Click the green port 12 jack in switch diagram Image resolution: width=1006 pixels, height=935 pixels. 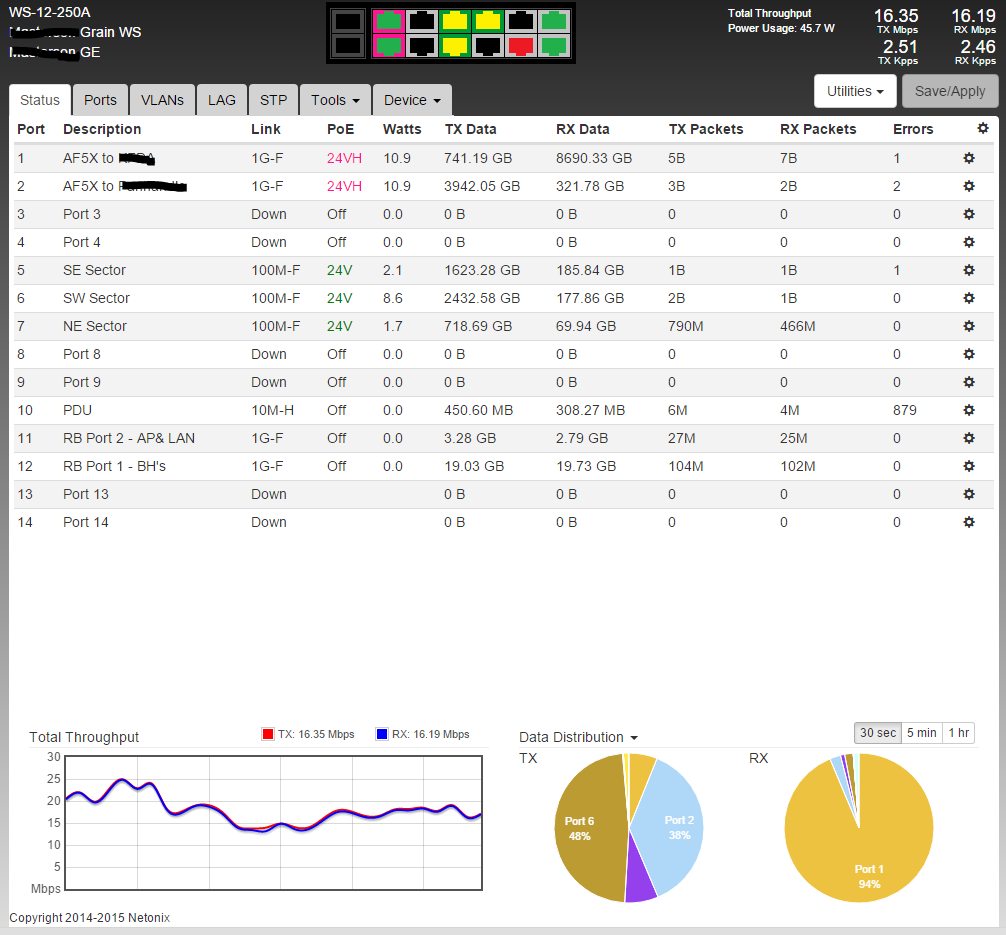point(554,46)
